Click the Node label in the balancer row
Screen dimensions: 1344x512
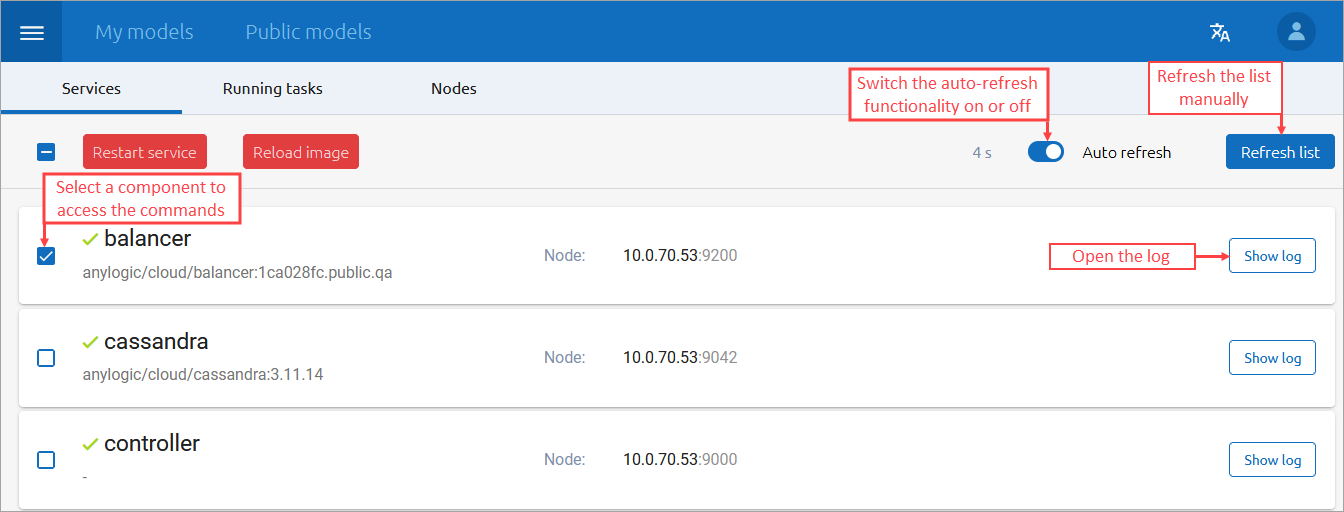tap(565, 256)
